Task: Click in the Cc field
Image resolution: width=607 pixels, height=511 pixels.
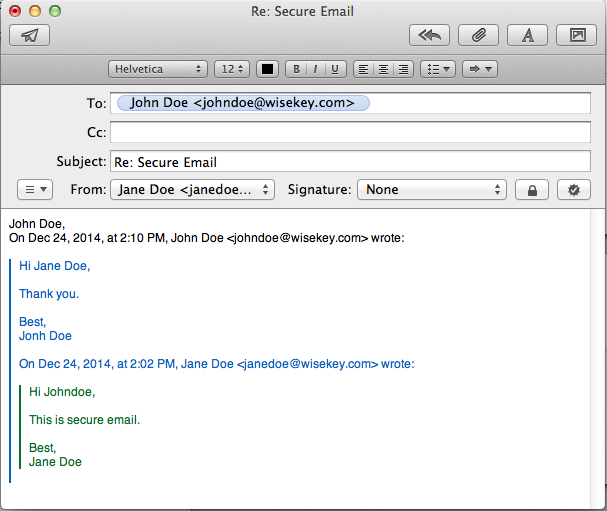Action: (x=350, y=132)
